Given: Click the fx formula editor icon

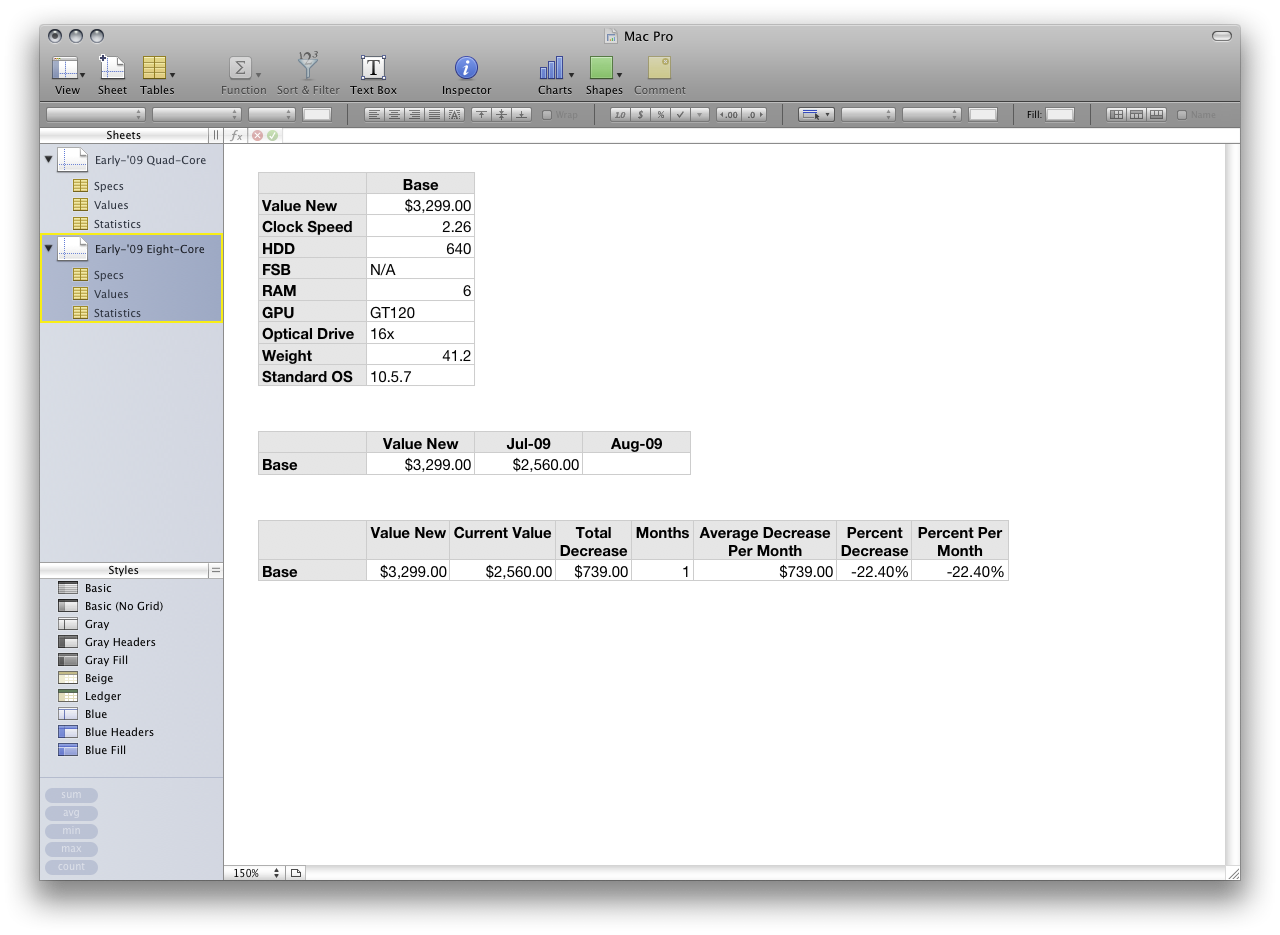Looking at the screenshot, I should pyautogui.click(x=237, y=135).
